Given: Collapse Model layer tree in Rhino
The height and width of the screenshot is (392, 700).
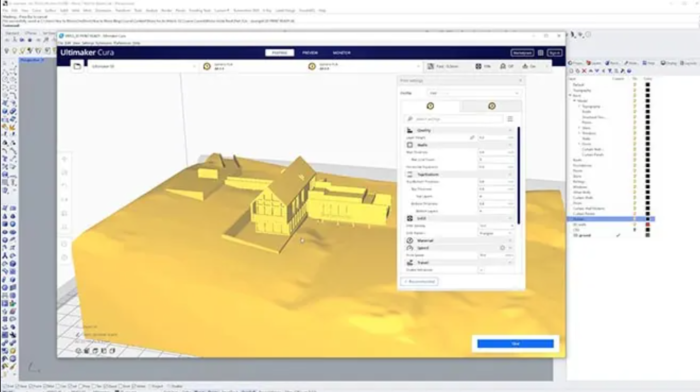Looking at the screenshot, I should coord(575,101).
